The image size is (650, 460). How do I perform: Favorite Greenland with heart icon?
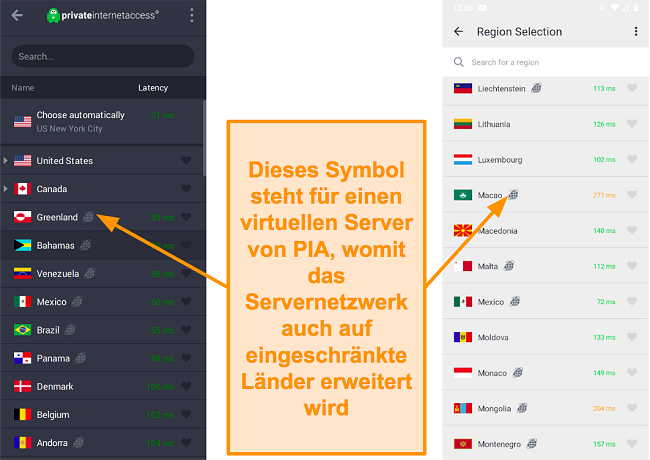pyautogui.click(x=187, y=217)
